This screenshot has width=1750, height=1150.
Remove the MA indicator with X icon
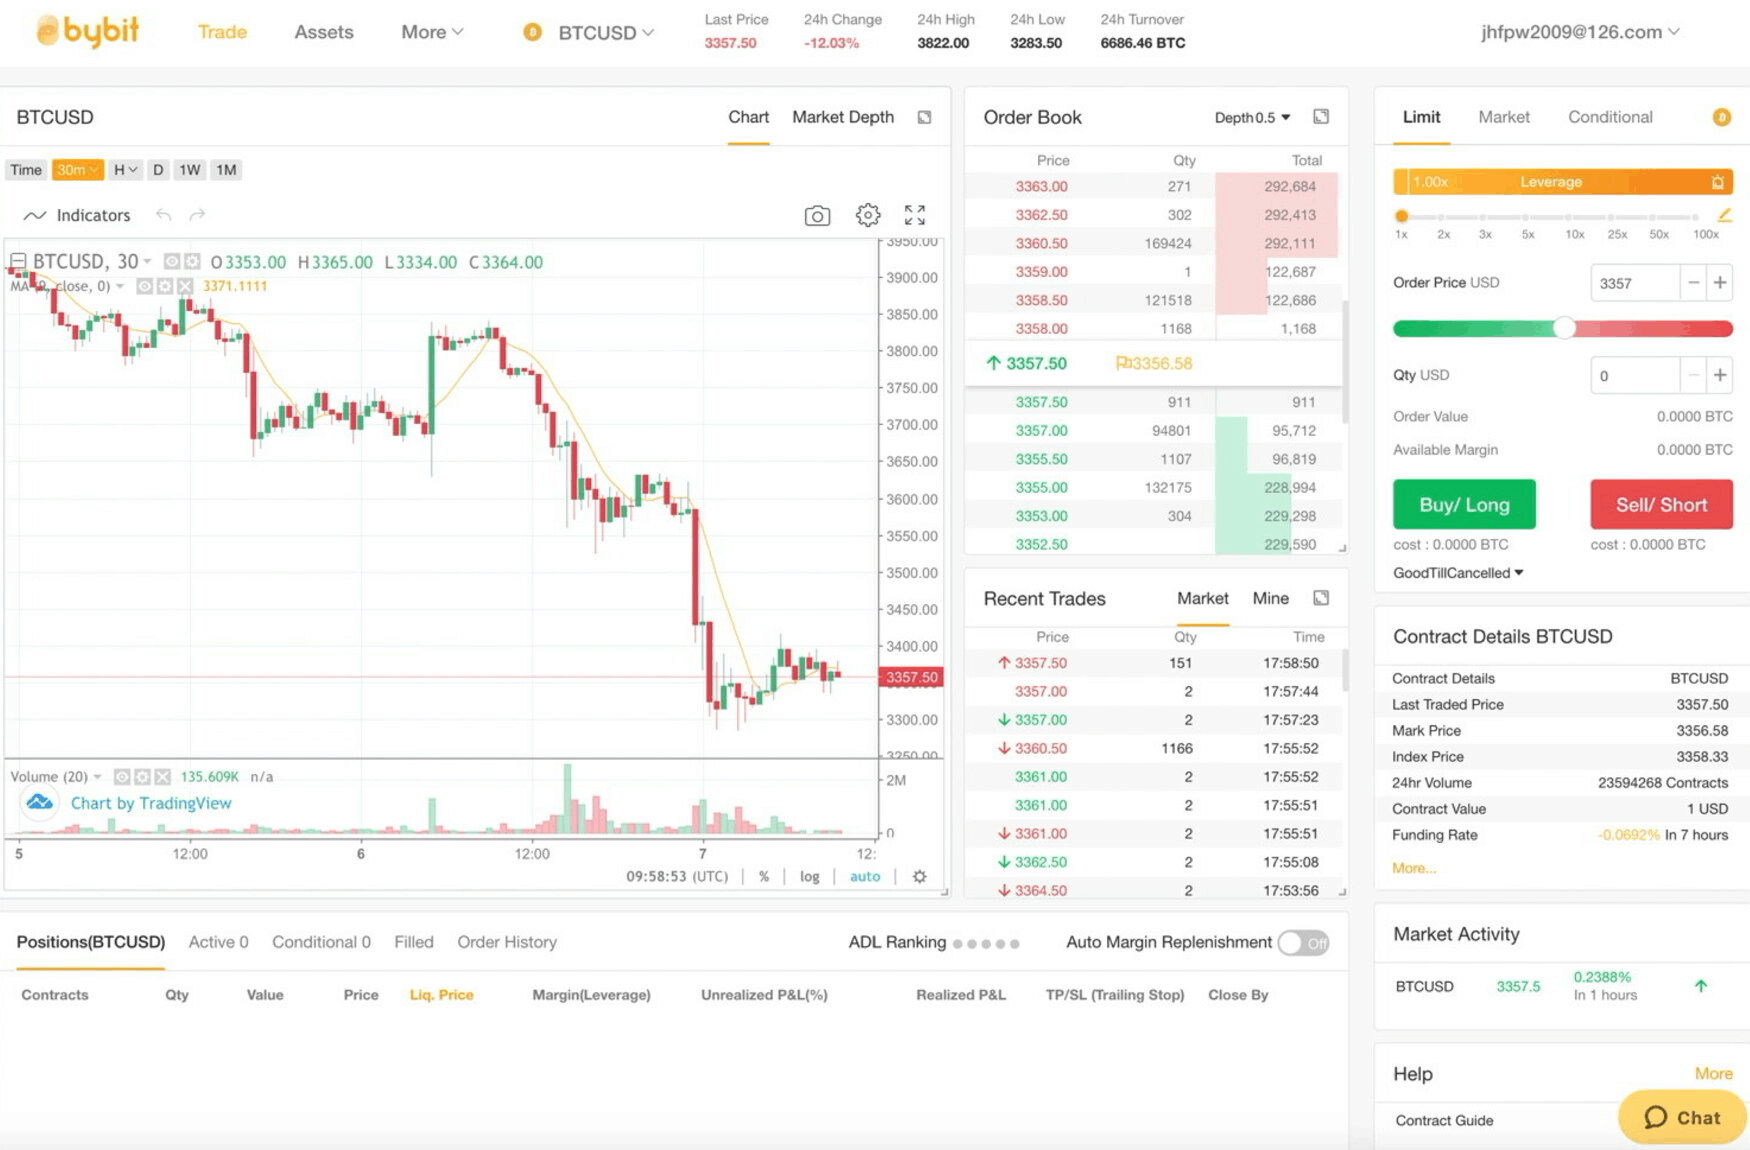click(185, 286)
